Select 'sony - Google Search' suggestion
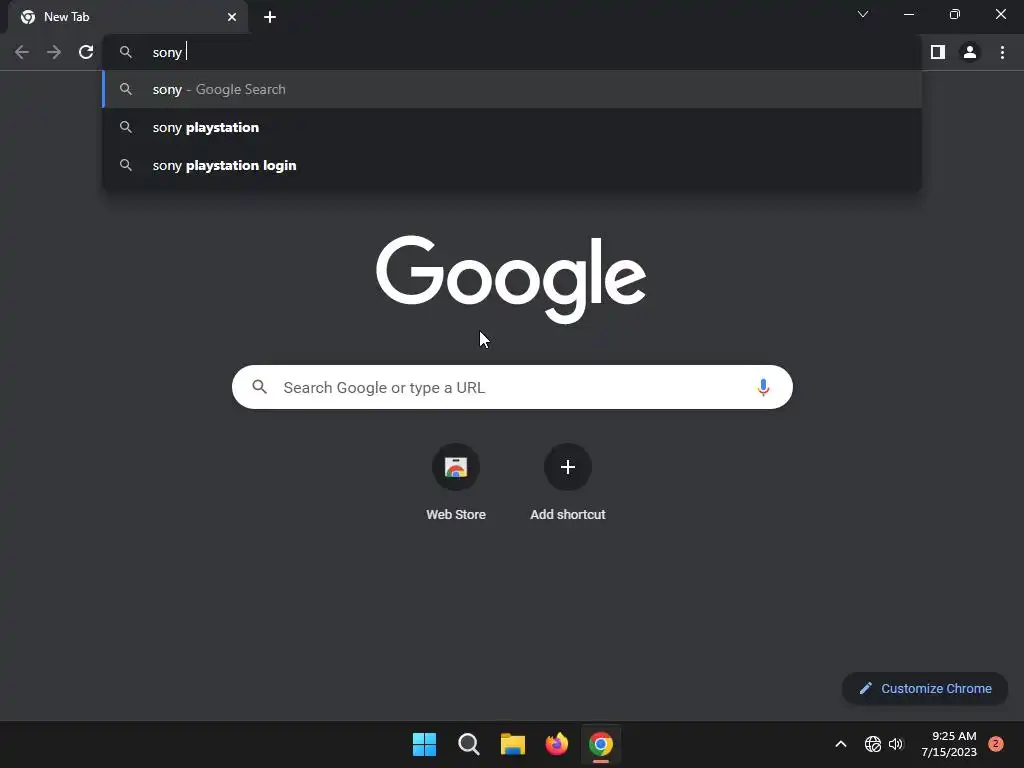The width and height of the screenshot is (1024, 768). (x=512, y=89)
